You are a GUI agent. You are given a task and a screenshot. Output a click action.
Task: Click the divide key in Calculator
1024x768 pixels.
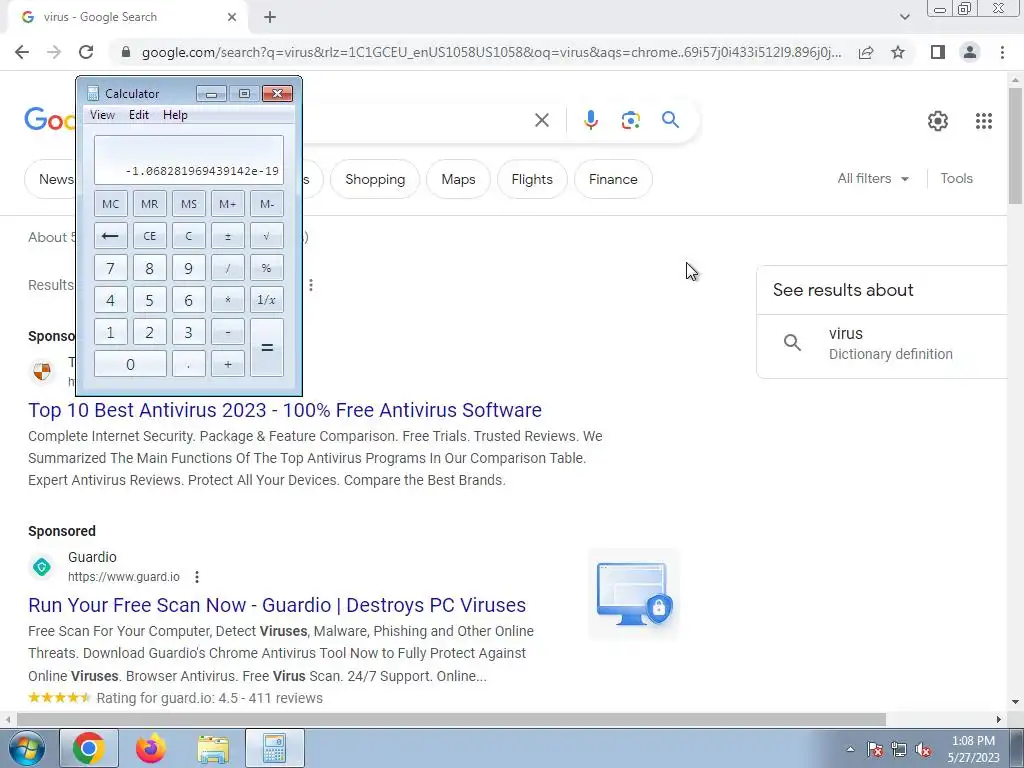[x=228, y=268]
